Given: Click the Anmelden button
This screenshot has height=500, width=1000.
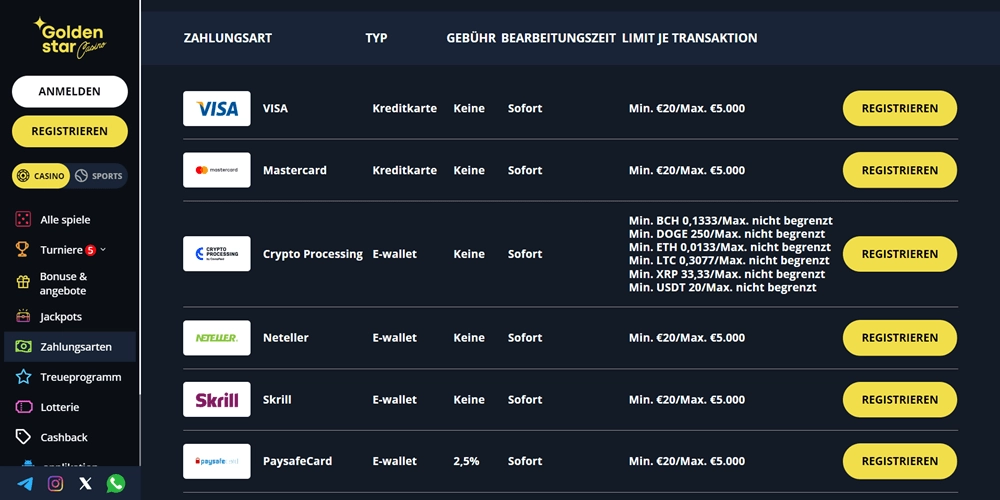Looking at the screenshot, I should coord(70,91).
